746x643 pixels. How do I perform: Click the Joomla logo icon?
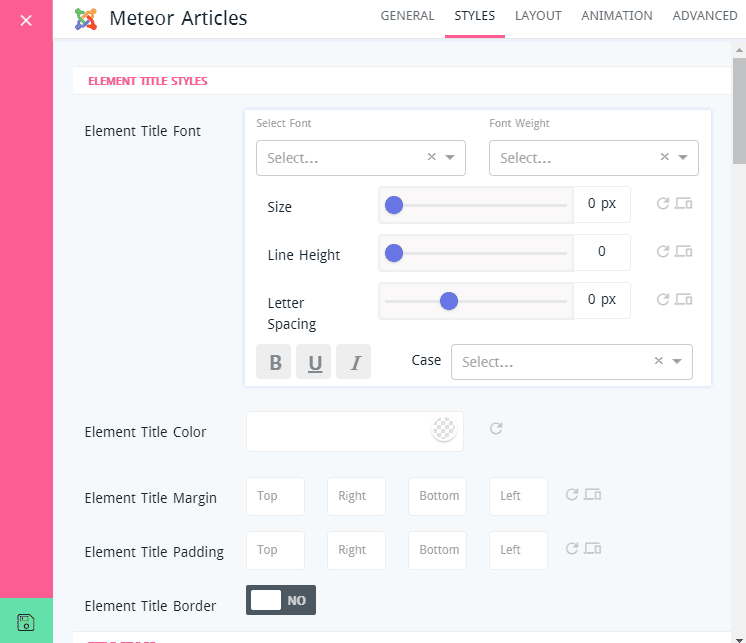pos(86,19)
